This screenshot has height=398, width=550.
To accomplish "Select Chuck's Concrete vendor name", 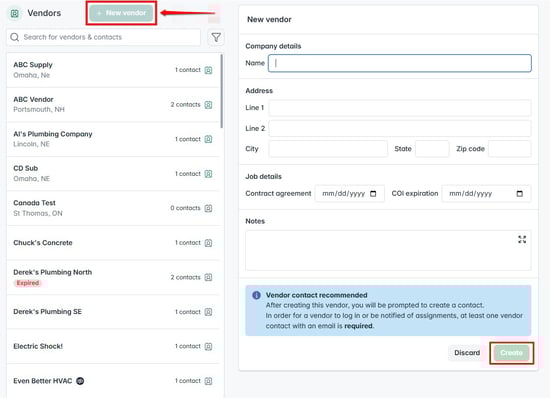I will point(43,243).
